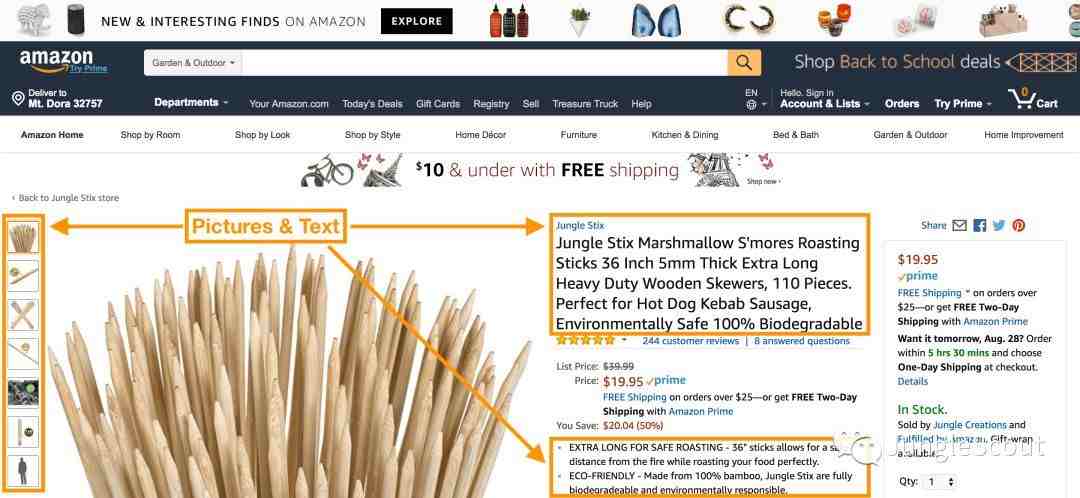This screenshot has height=498, width=1080.
Task: Select the first skewer bundle thumbnail
Action: 24,238
